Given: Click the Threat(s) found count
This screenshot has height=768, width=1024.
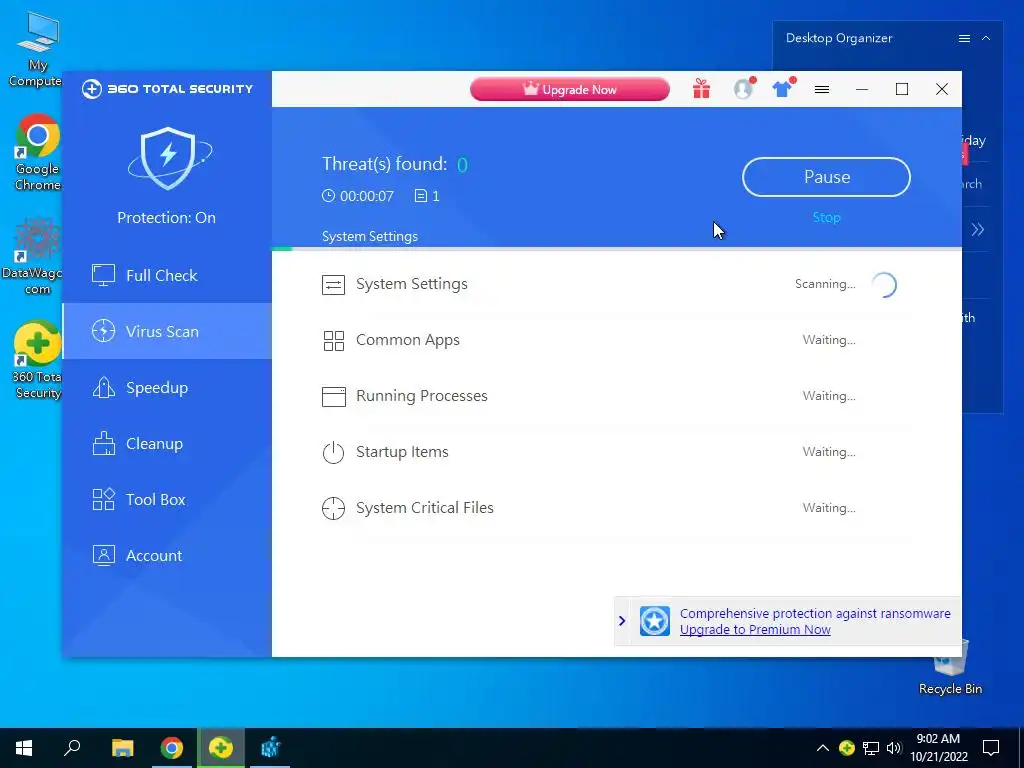Looking at the screenshot, I should [462, 165].
